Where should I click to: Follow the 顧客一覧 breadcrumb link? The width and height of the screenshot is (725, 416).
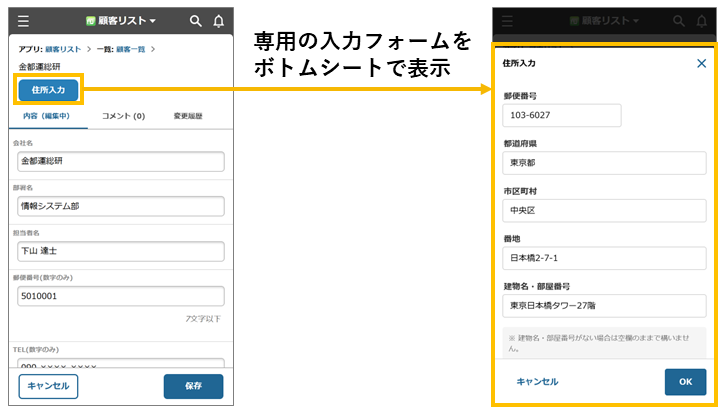pyautogui.click(x=130, y=49)
